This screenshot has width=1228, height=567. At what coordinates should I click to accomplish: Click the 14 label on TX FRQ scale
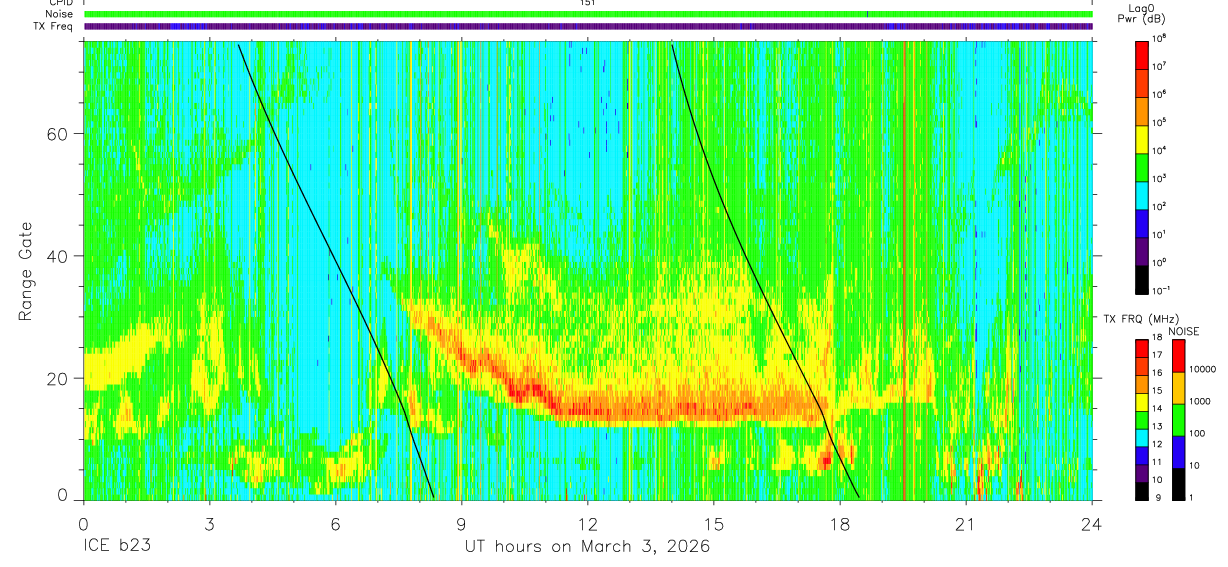tap(1157, 408)
